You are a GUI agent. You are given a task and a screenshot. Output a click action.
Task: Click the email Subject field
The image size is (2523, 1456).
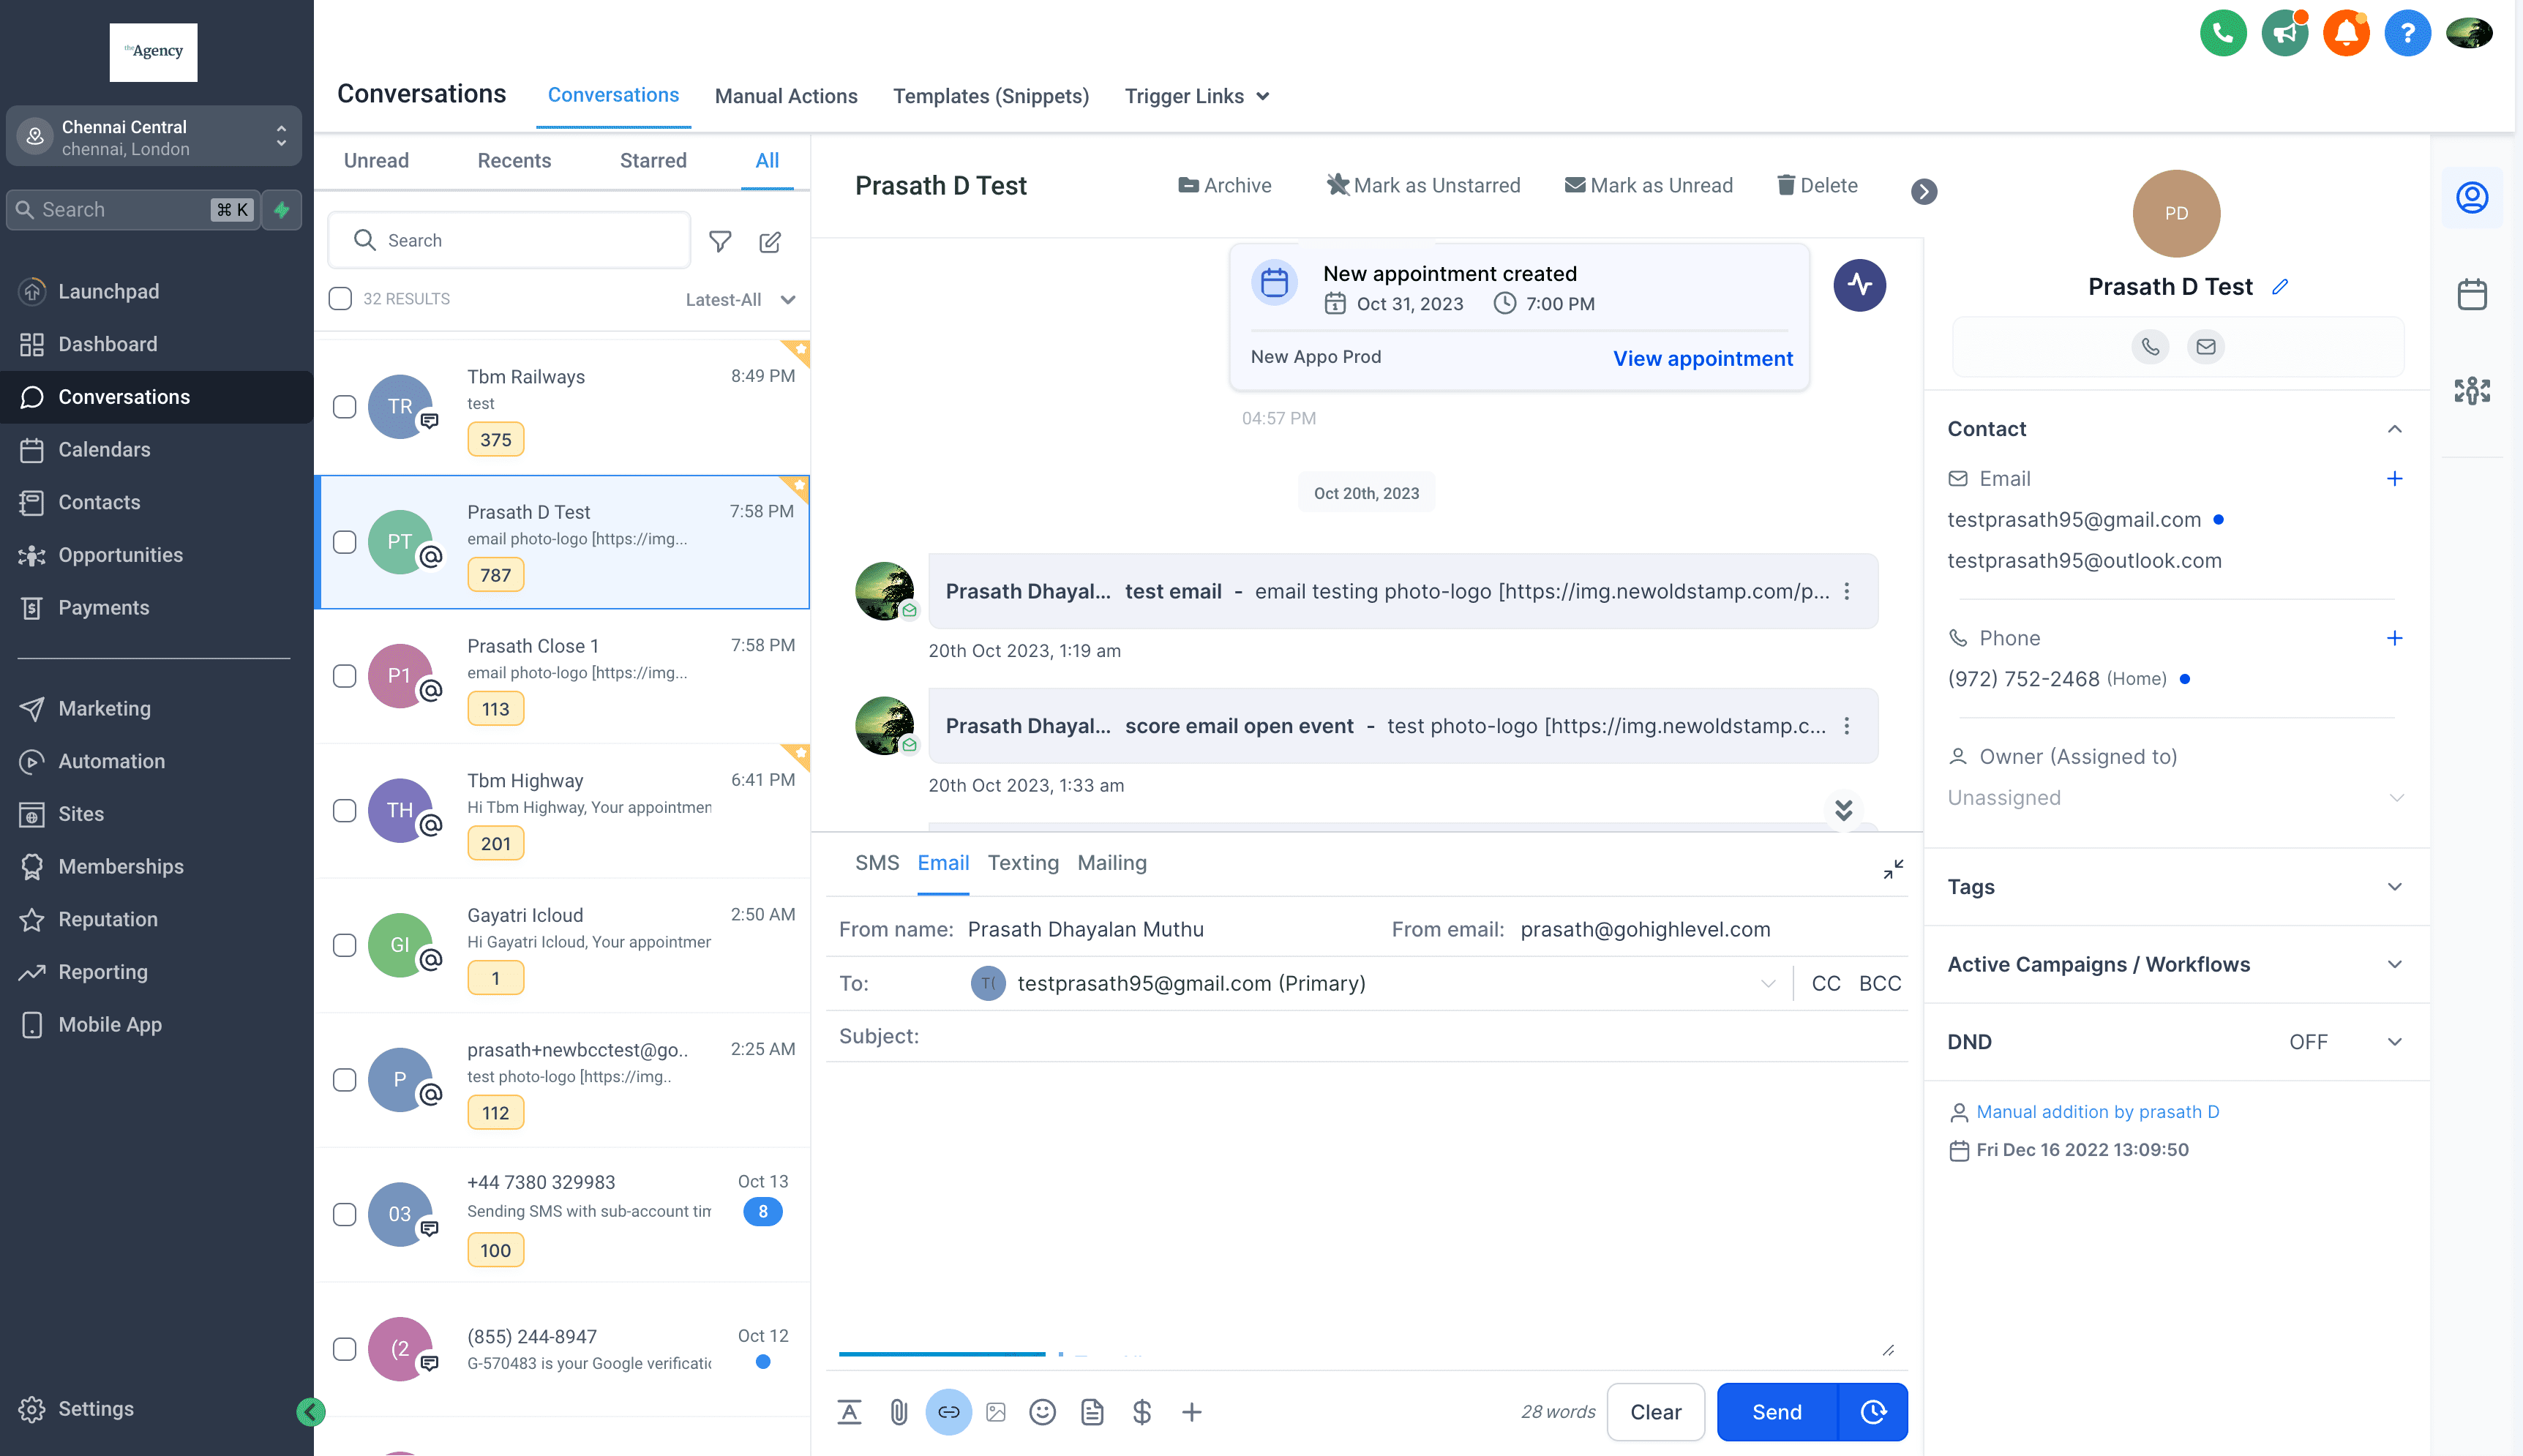pyautogui.click(x=1367, y=1037)
